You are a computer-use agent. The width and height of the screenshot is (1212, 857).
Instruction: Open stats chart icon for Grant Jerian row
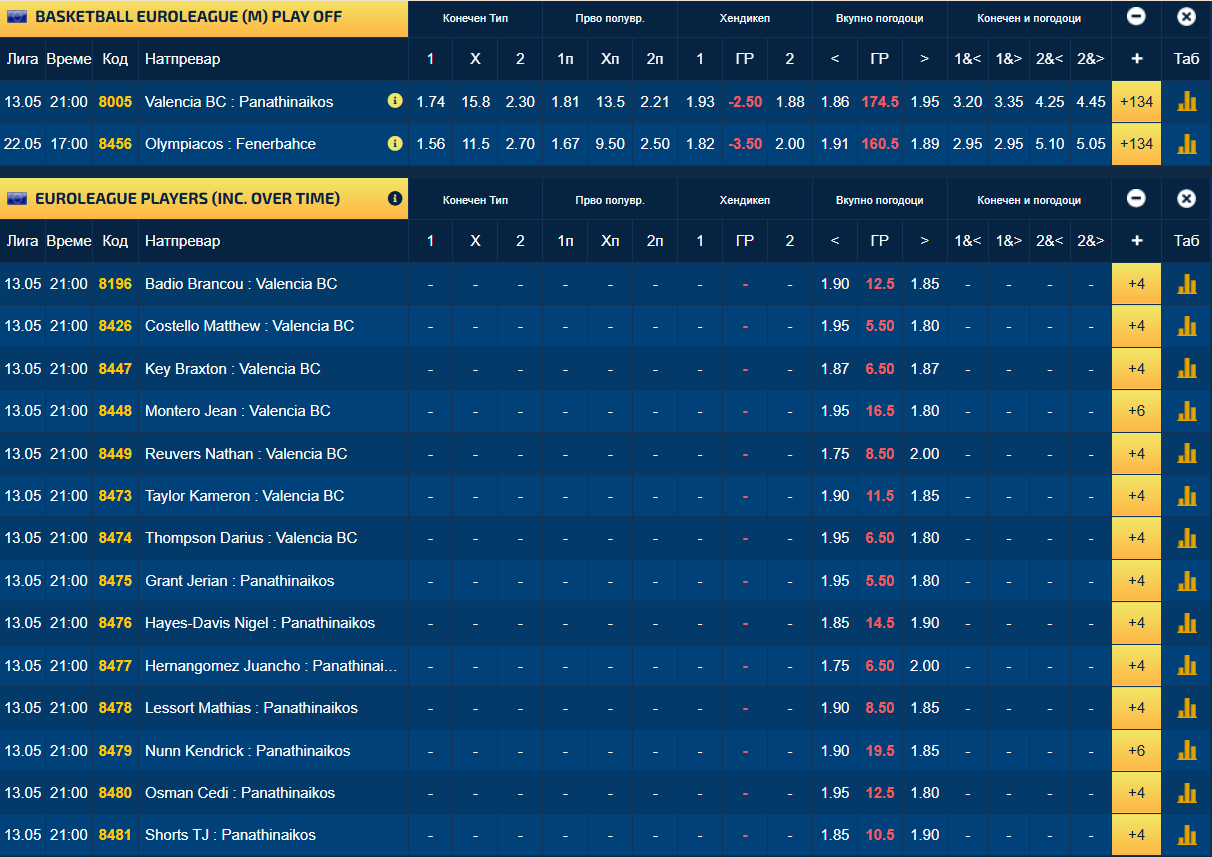1187,581
